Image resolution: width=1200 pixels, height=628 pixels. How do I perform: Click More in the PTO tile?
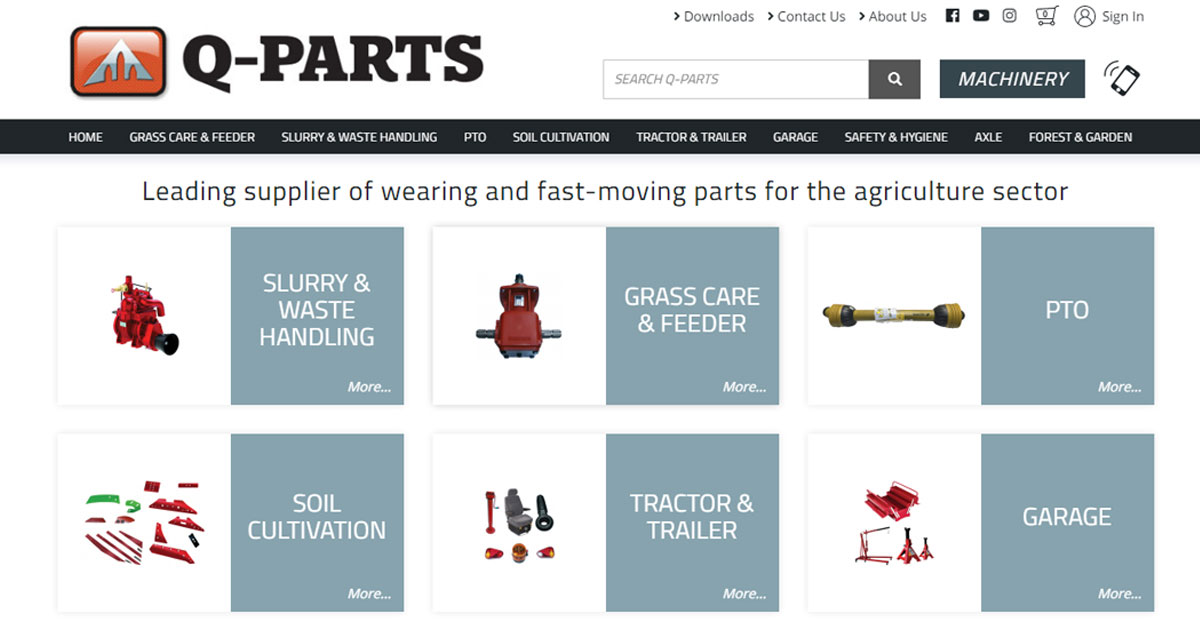click(x=1119, y=387)
